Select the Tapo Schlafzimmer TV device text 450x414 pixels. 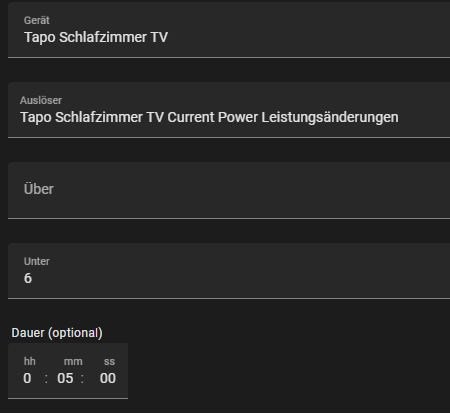click(x=96, y=37)
